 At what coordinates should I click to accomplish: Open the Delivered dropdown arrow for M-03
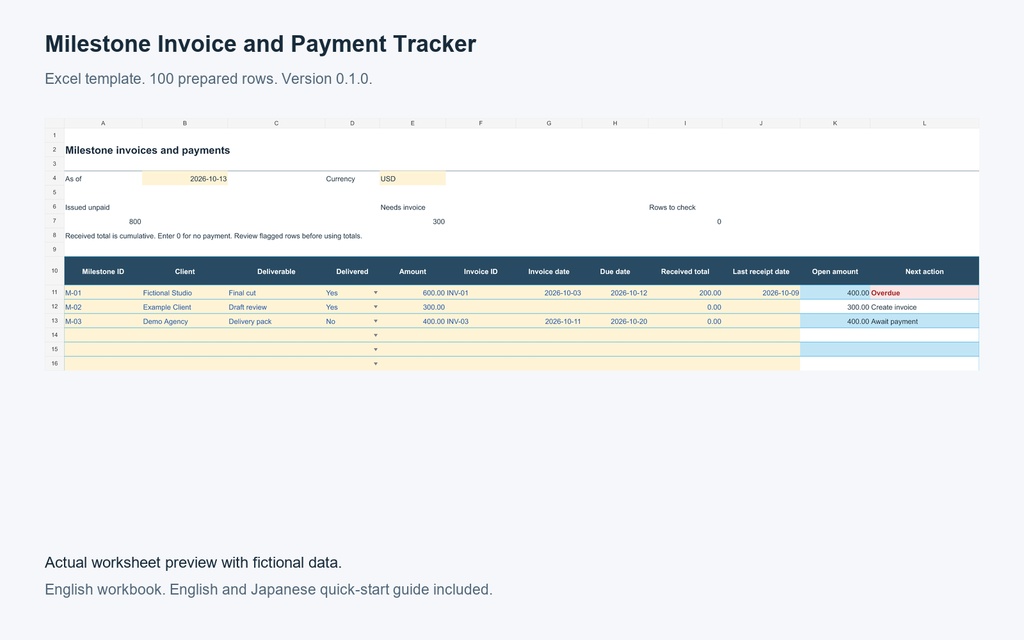pos(376,321)
